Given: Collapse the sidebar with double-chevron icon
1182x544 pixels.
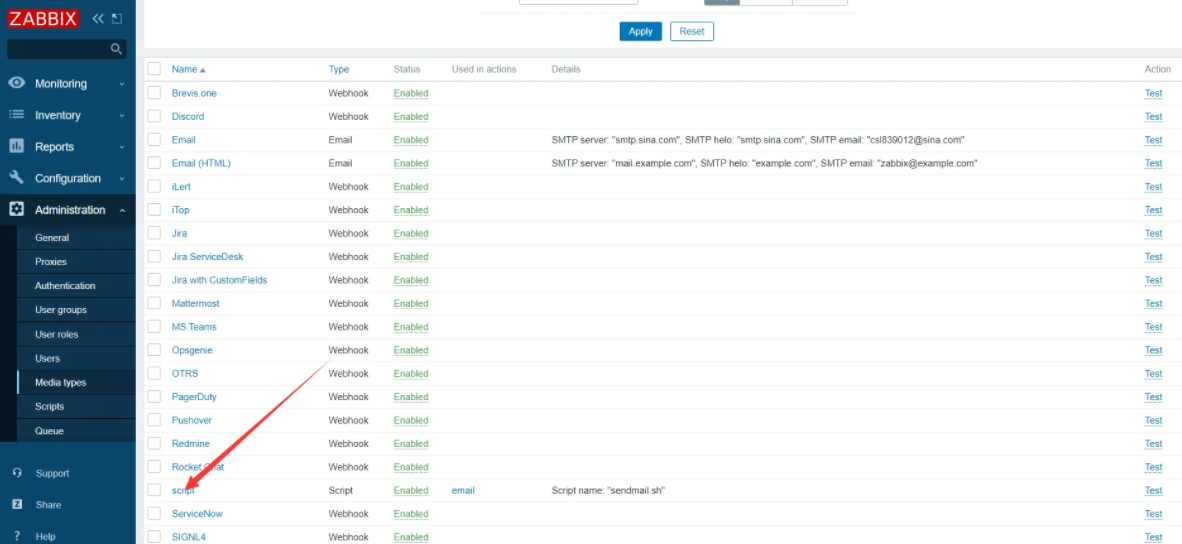Looking at the screenshot, I should pos(98,19).
